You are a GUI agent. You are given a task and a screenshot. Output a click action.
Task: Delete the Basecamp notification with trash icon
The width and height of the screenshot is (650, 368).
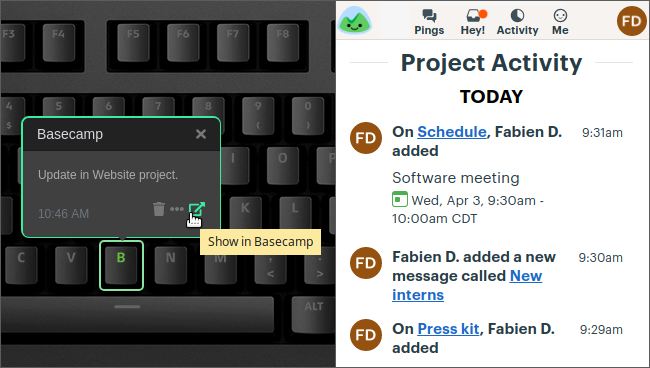(158, 209)
